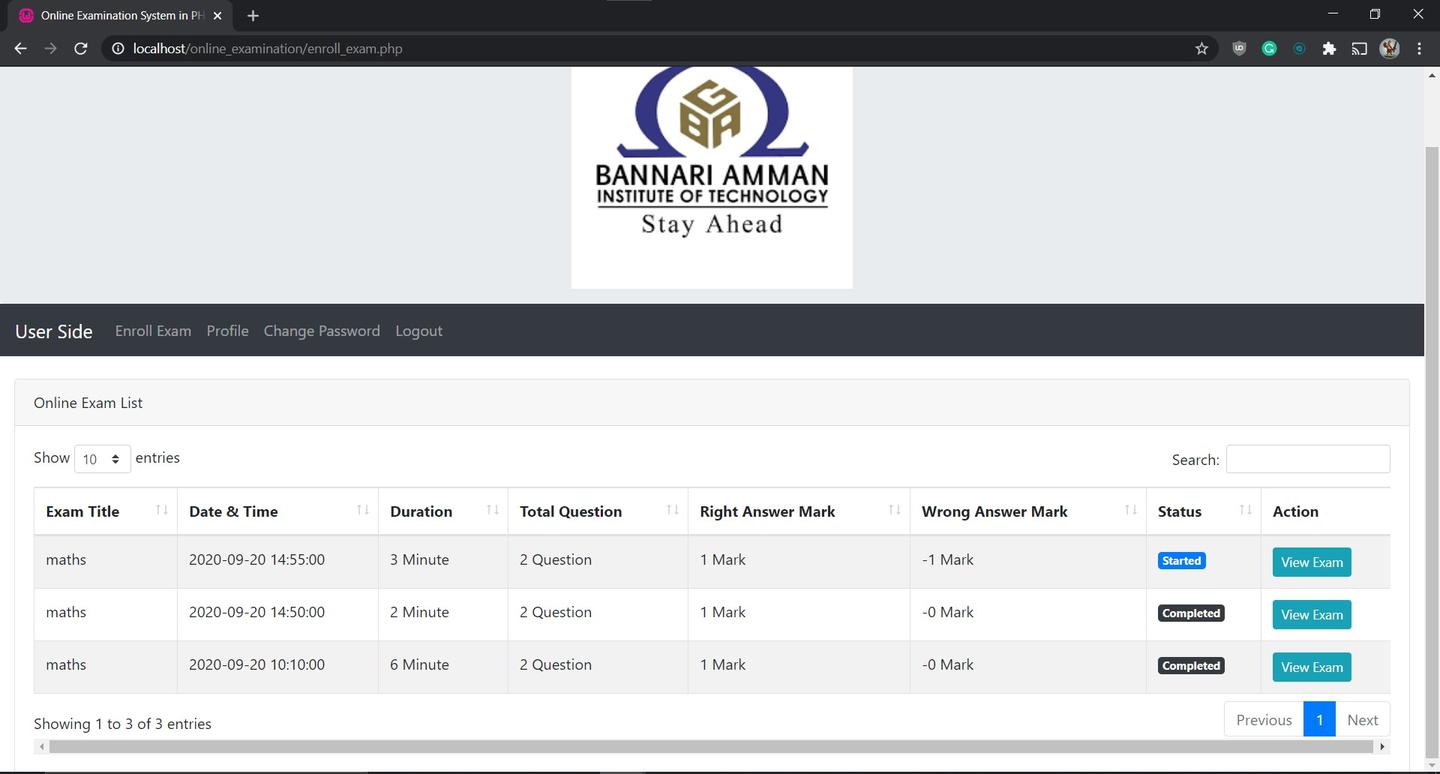1440x774 pixels.
Task: Click the Search input field
Action: click(1308, 459)
